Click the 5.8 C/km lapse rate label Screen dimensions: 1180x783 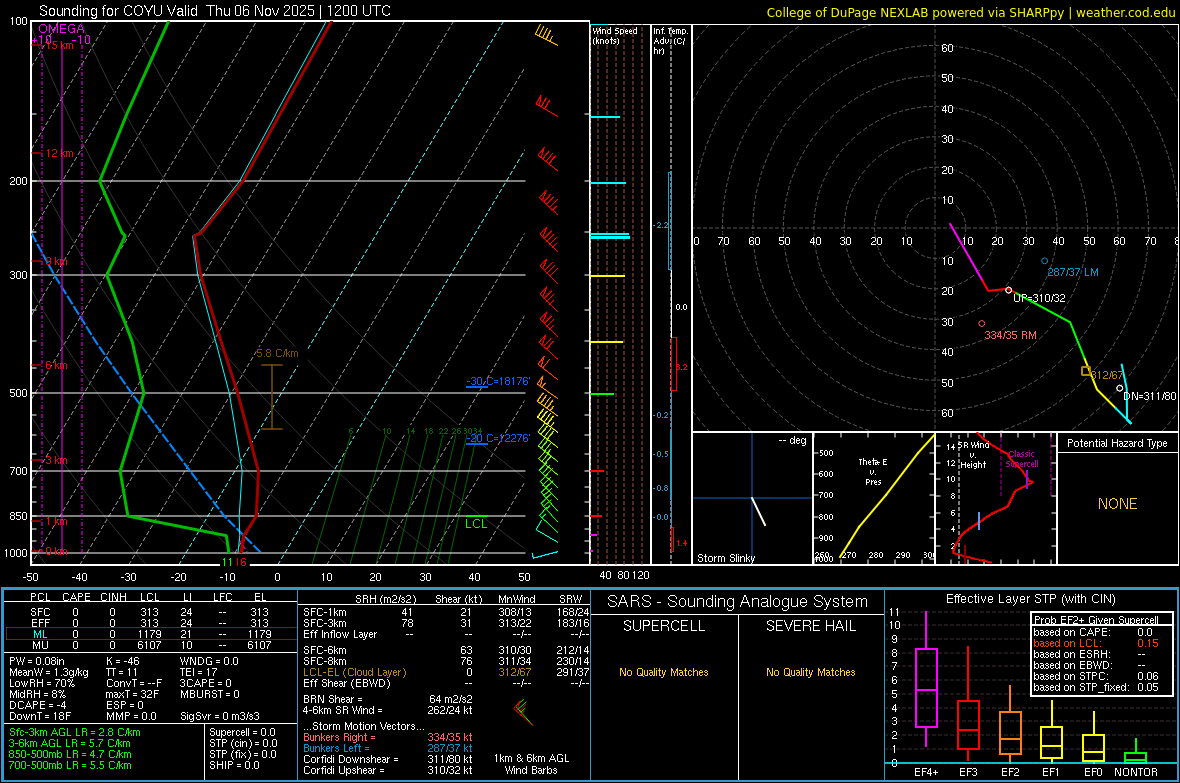(x=277, y=353)
